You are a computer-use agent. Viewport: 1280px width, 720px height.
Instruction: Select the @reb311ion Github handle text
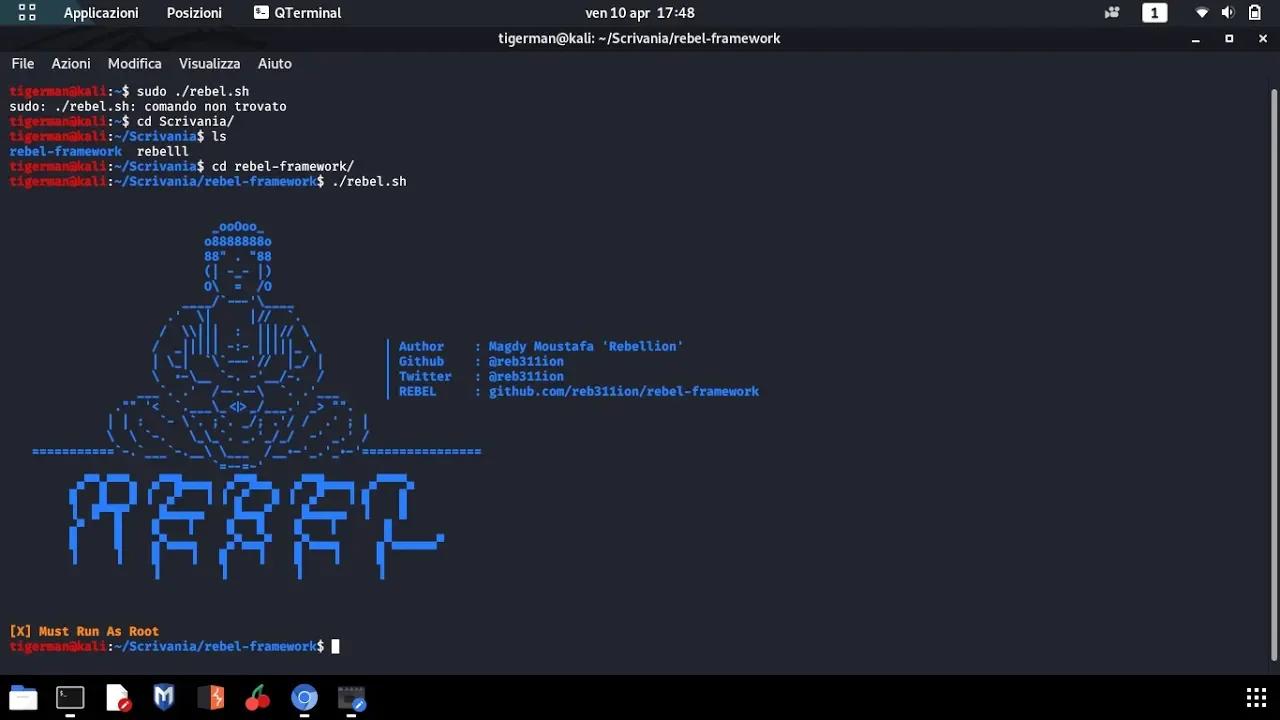click(526, 361)
